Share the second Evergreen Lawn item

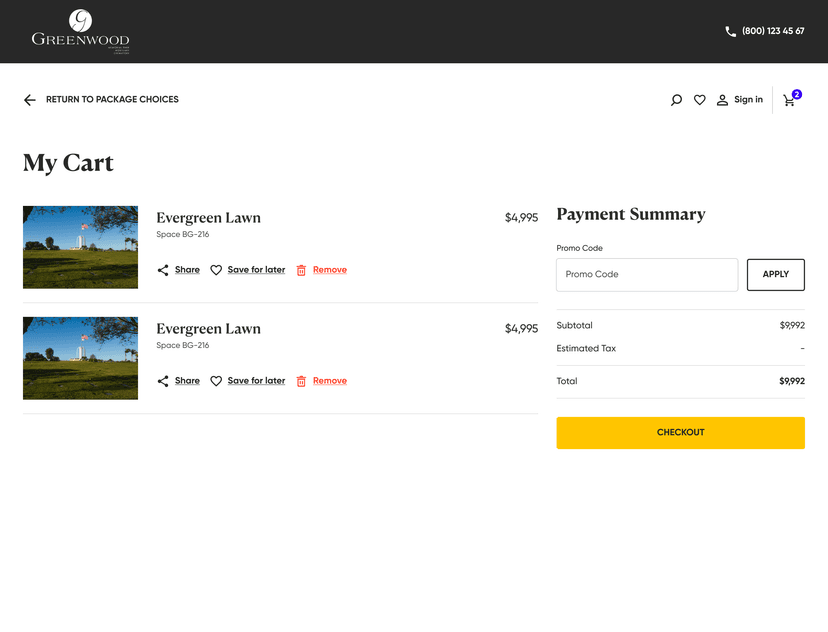pos(187,381)
